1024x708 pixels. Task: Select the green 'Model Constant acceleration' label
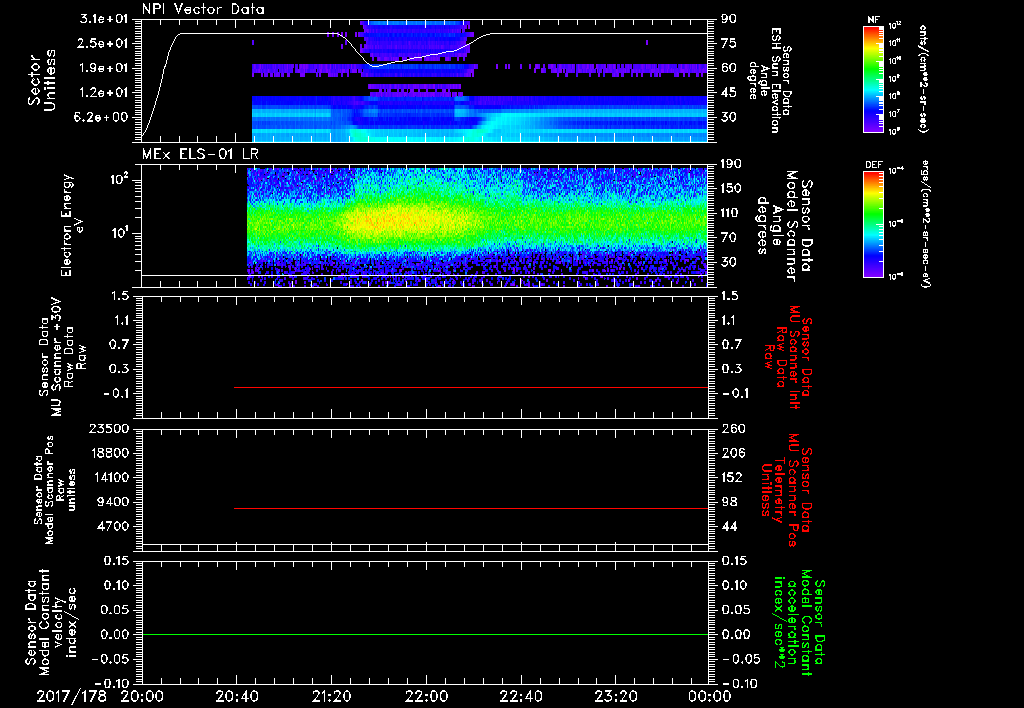tap(798, 624)
